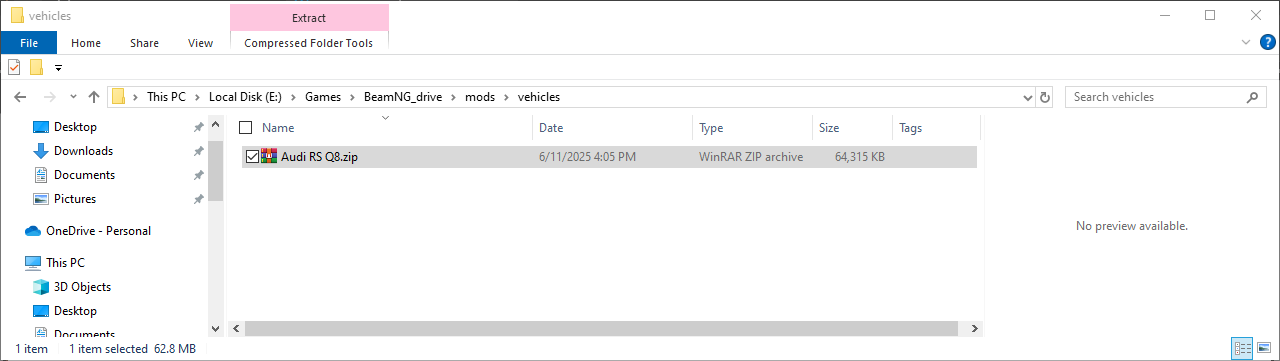This screenshot has width=1280, height=361.
Task: Click navigation pane scrollbar down arrow
Action: coord(215,329)
